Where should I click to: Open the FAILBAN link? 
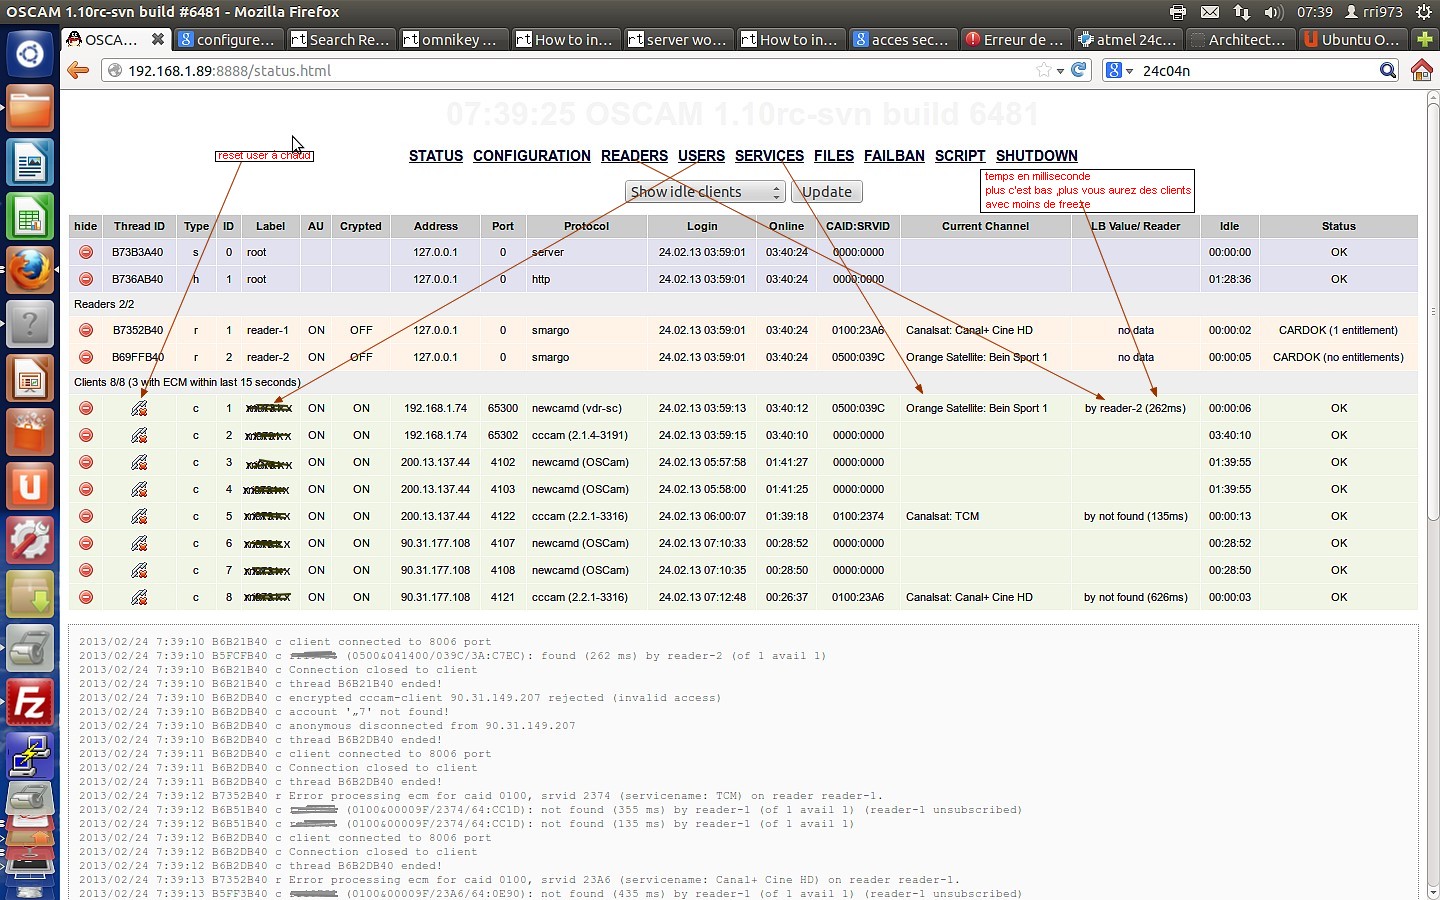coord(894,156)
